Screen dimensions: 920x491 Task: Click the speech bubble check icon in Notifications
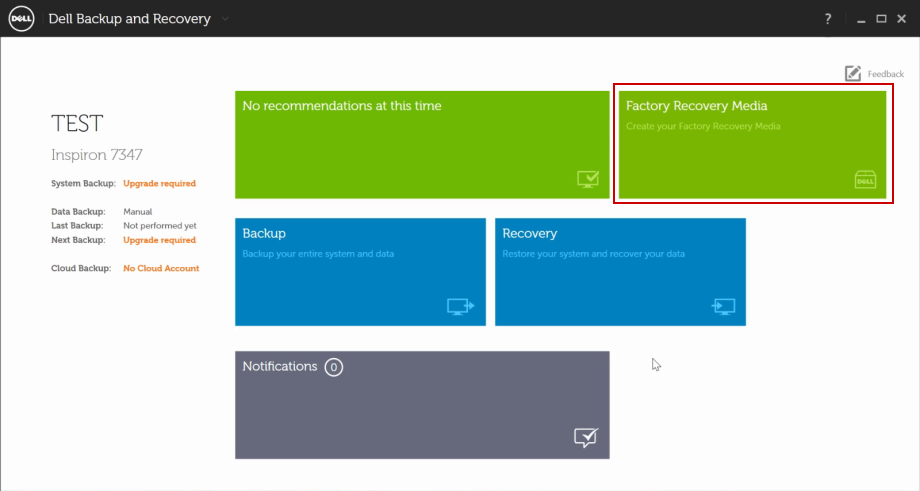586,438
